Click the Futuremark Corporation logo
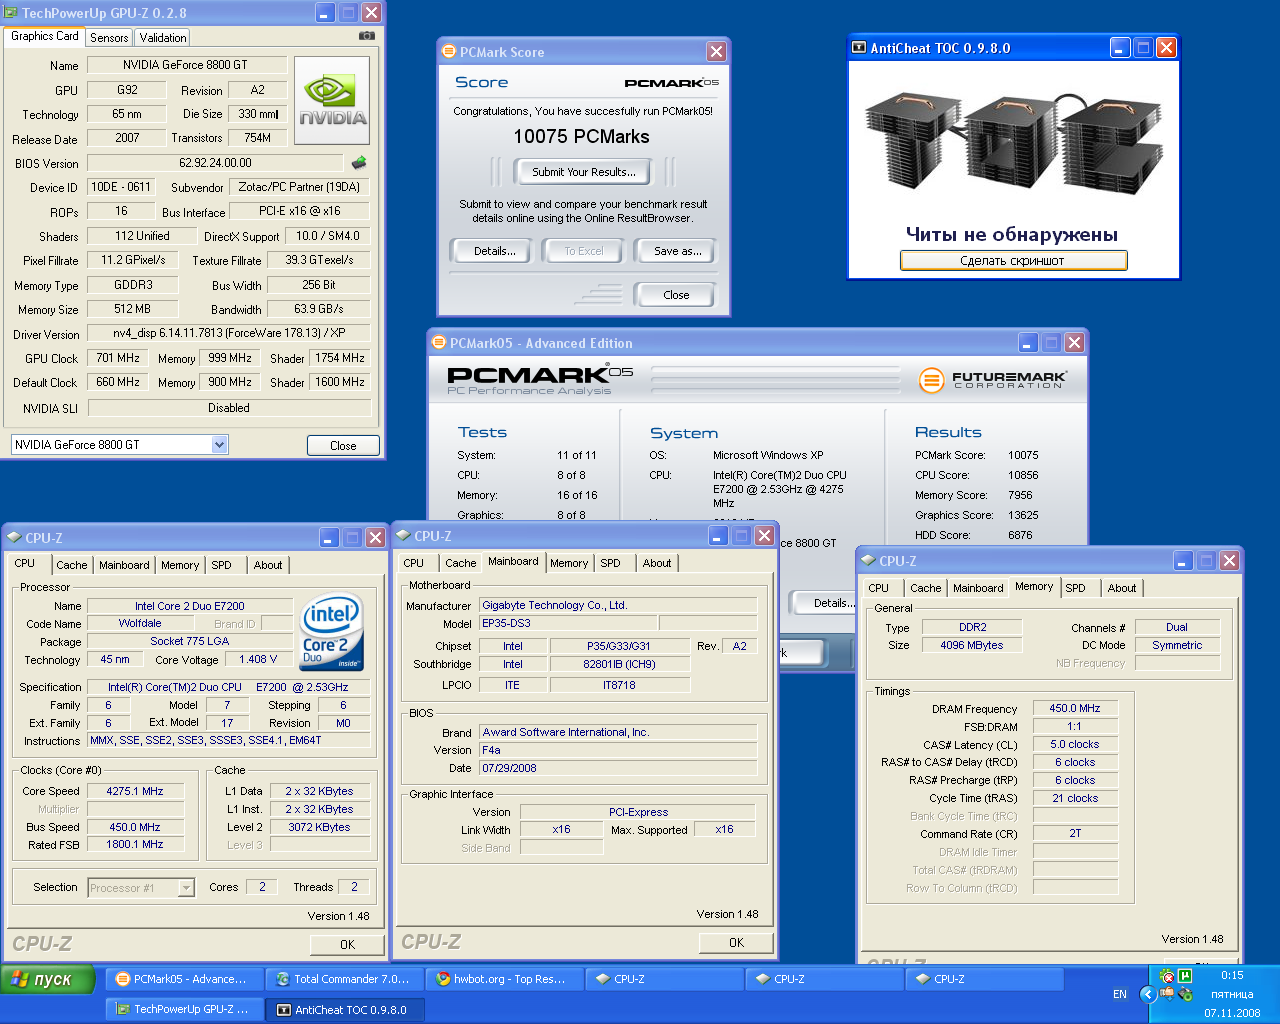 [992, 380]
